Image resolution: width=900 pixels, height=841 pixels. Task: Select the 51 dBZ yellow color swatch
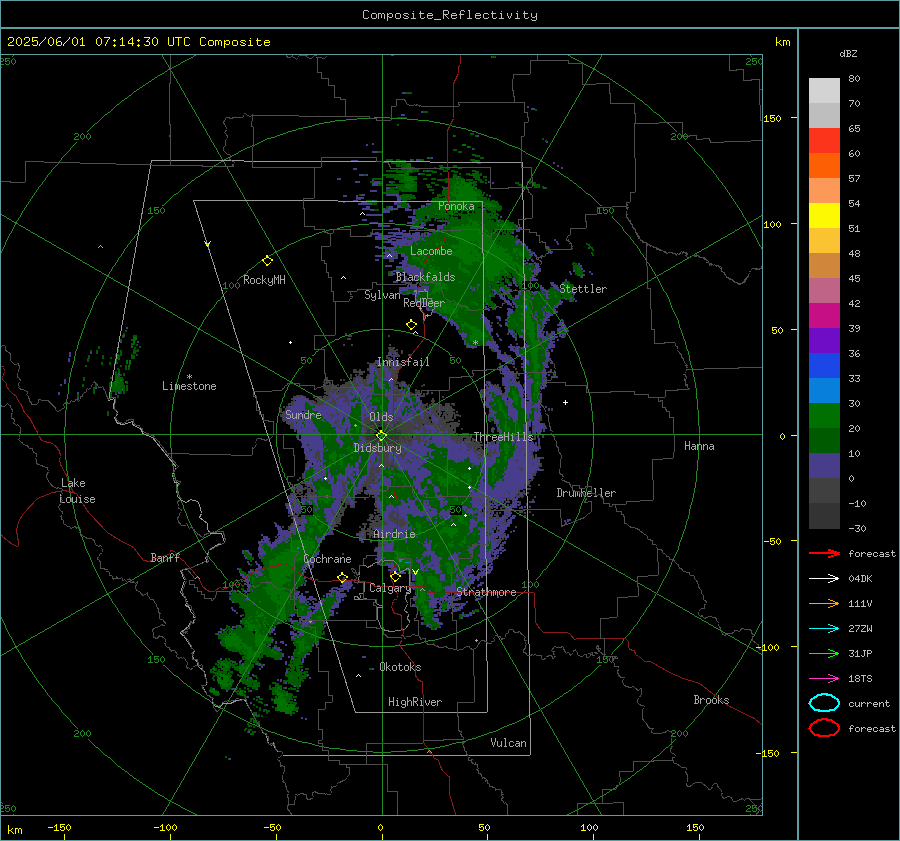point(824,215)
